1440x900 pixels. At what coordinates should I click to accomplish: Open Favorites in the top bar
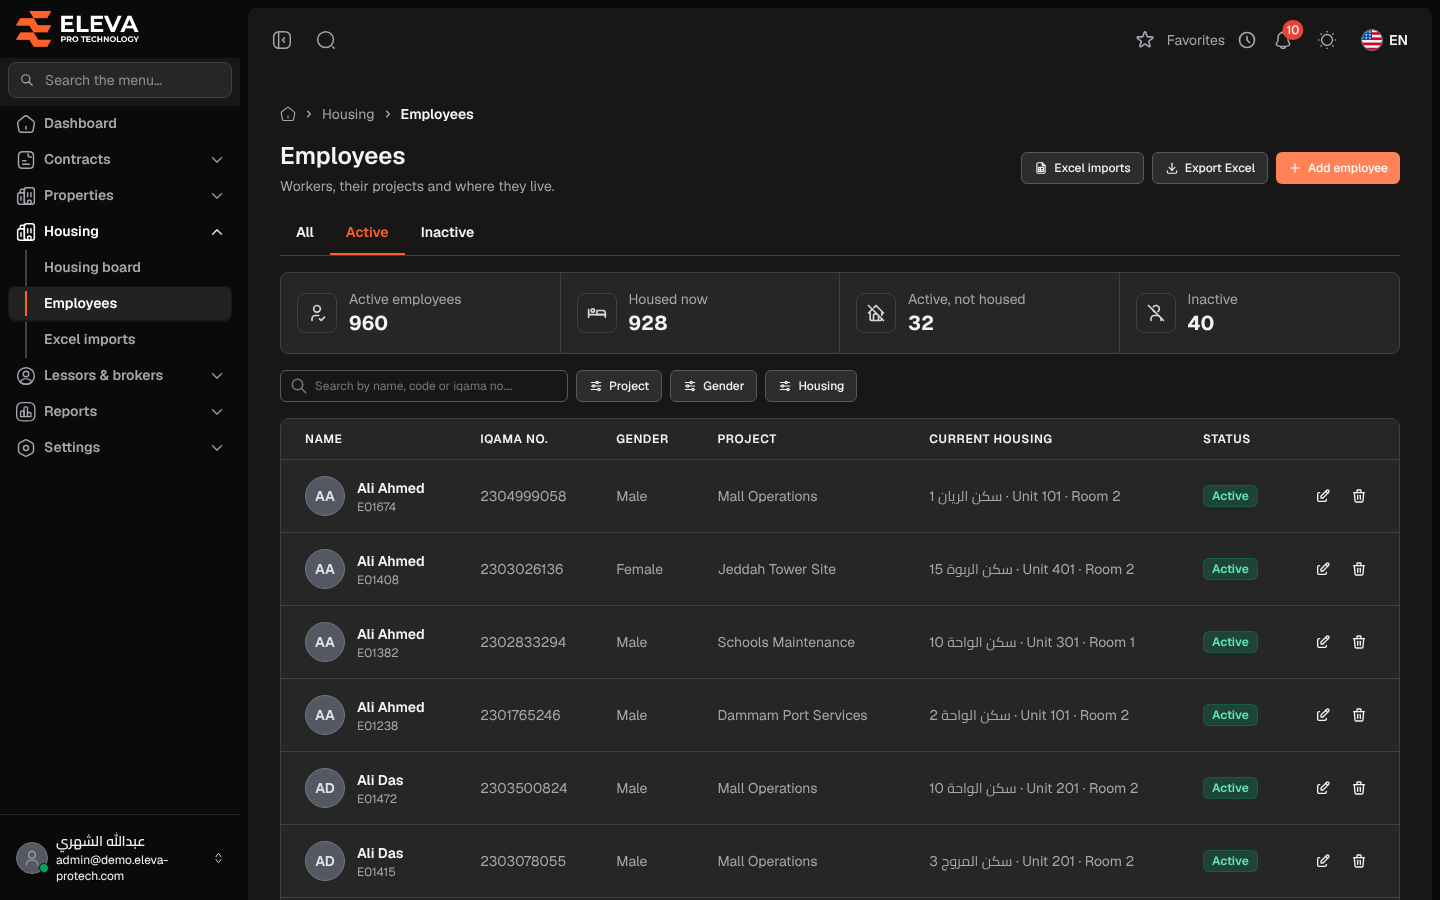point(1181,40)
